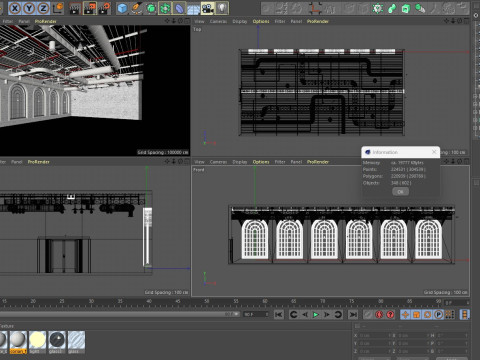Toggle the Z axis lock

(x=43, y=8)
